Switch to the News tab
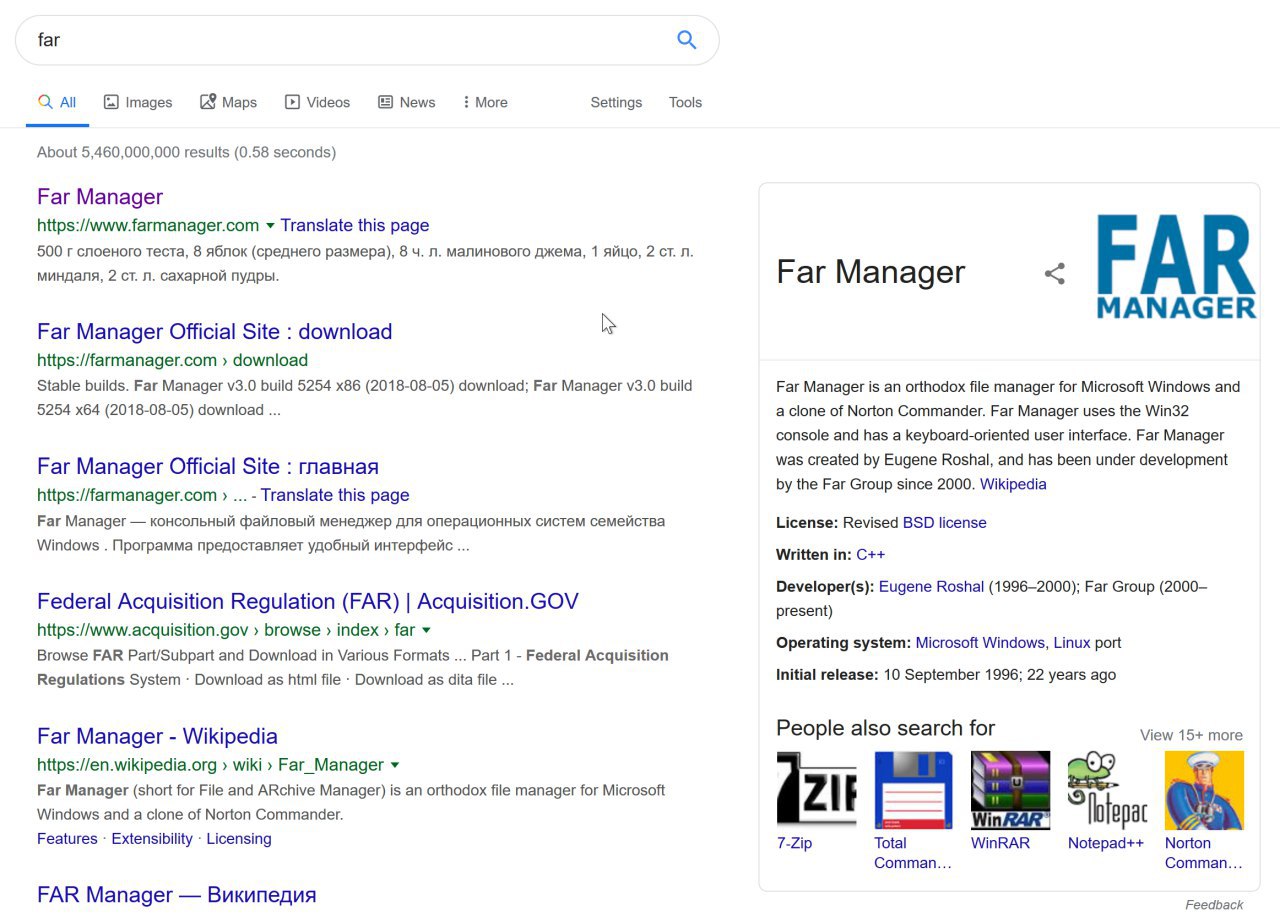 pos(406,102)
